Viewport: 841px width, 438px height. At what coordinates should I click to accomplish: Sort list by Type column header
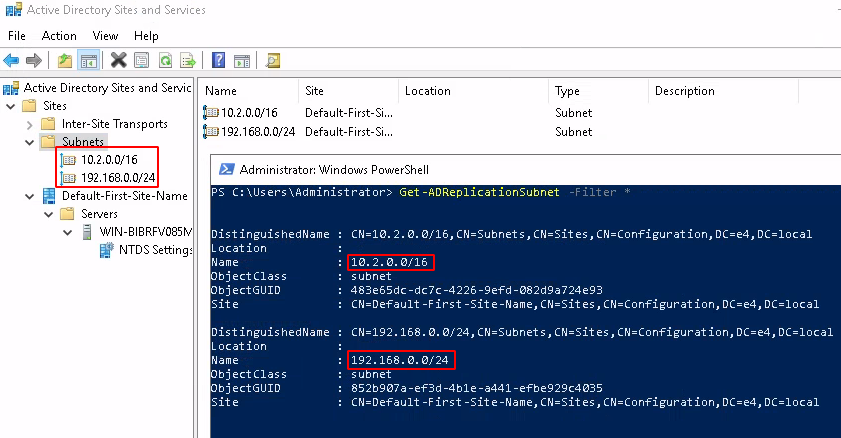pos(599,91)
